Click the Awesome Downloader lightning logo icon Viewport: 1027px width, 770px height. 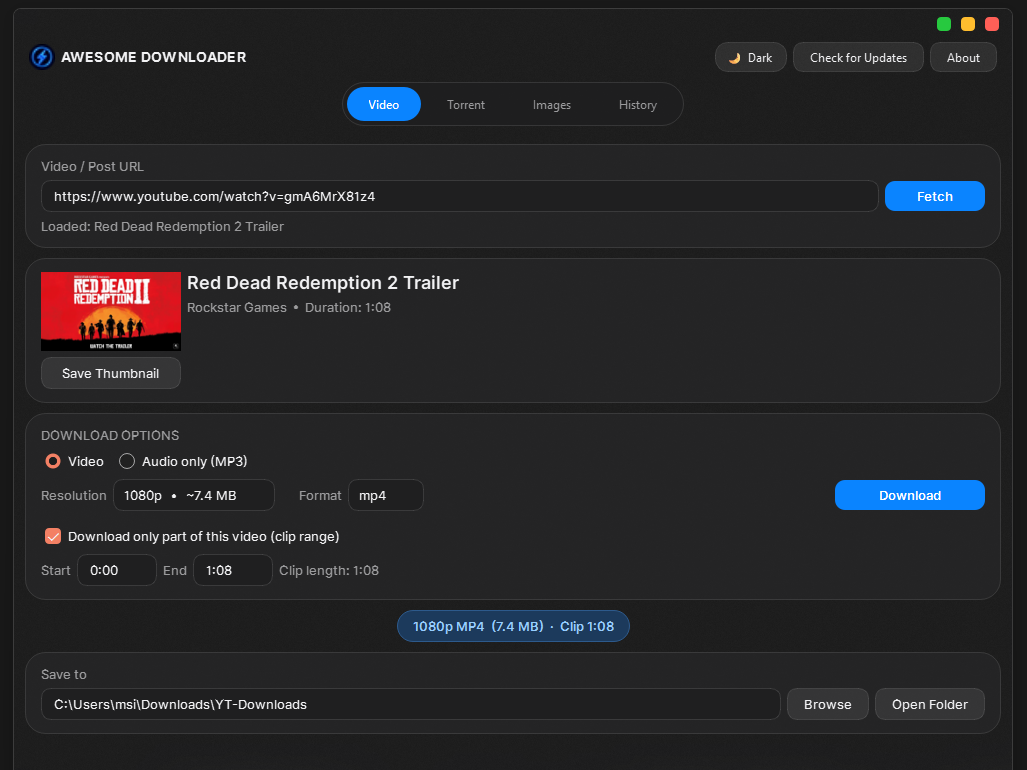click(x=42, y=57)
